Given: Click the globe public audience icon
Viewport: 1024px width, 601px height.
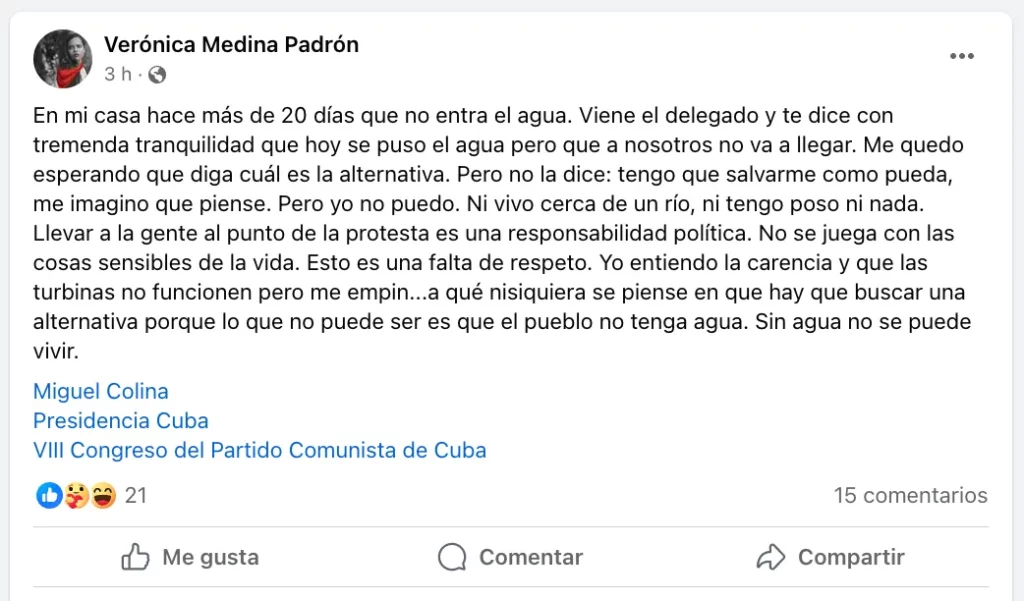Looking at the screenshot, I should (x=157, y=74).
